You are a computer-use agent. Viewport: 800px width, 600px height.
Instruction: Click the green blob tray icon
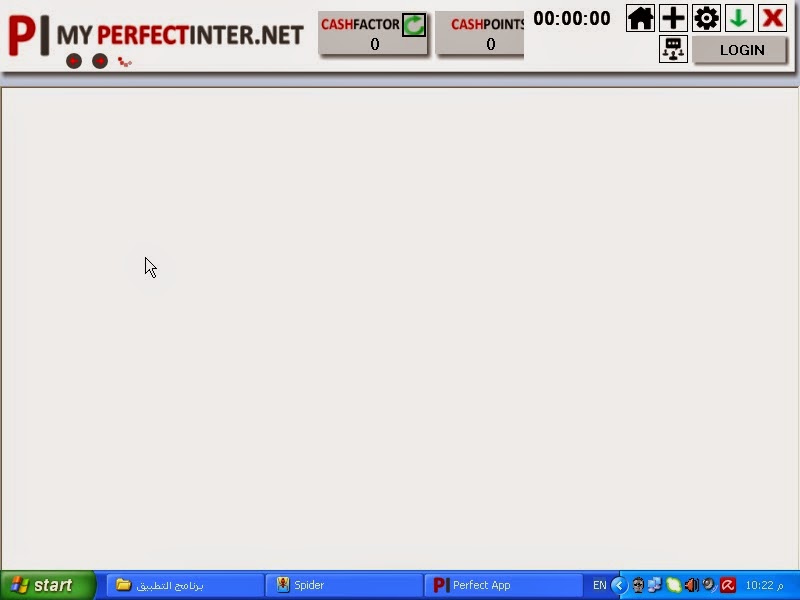click(673, 585)
